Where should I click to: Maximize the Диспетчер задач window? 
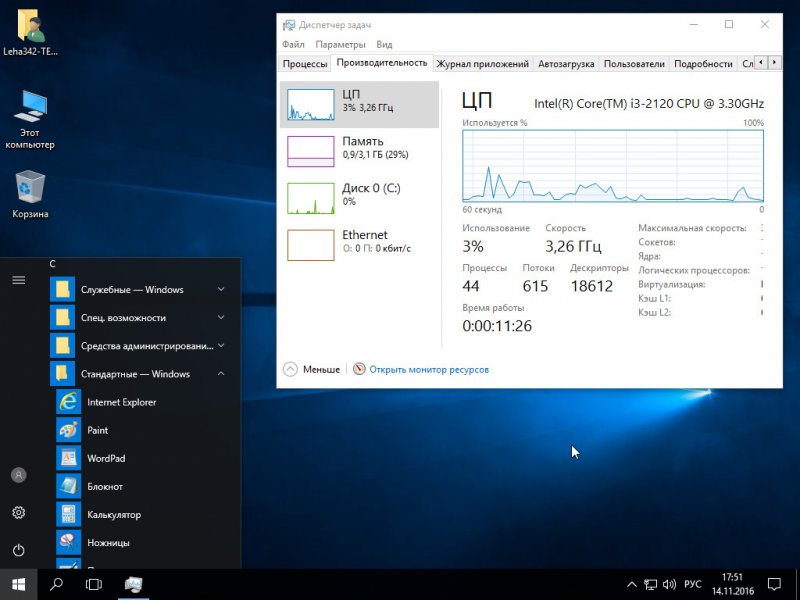point(729,24)
